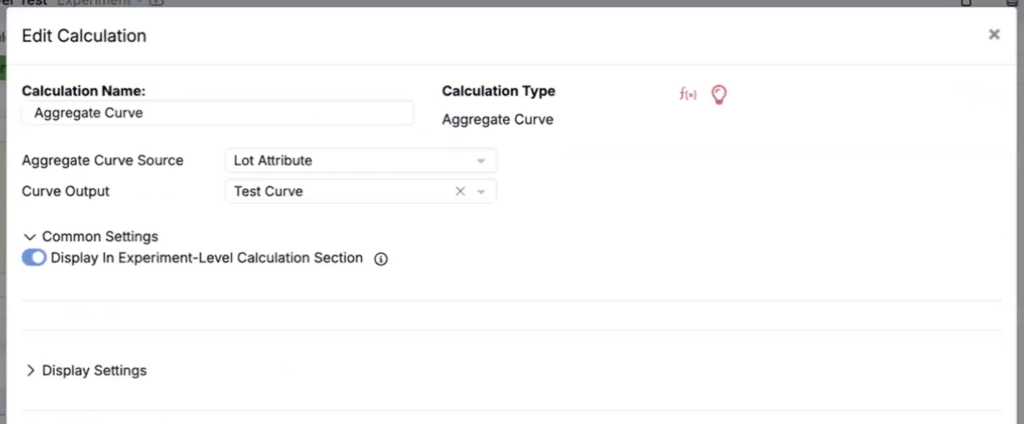
Task: Clear the Test Curve selection with its X
Action: tap(460, 191)
